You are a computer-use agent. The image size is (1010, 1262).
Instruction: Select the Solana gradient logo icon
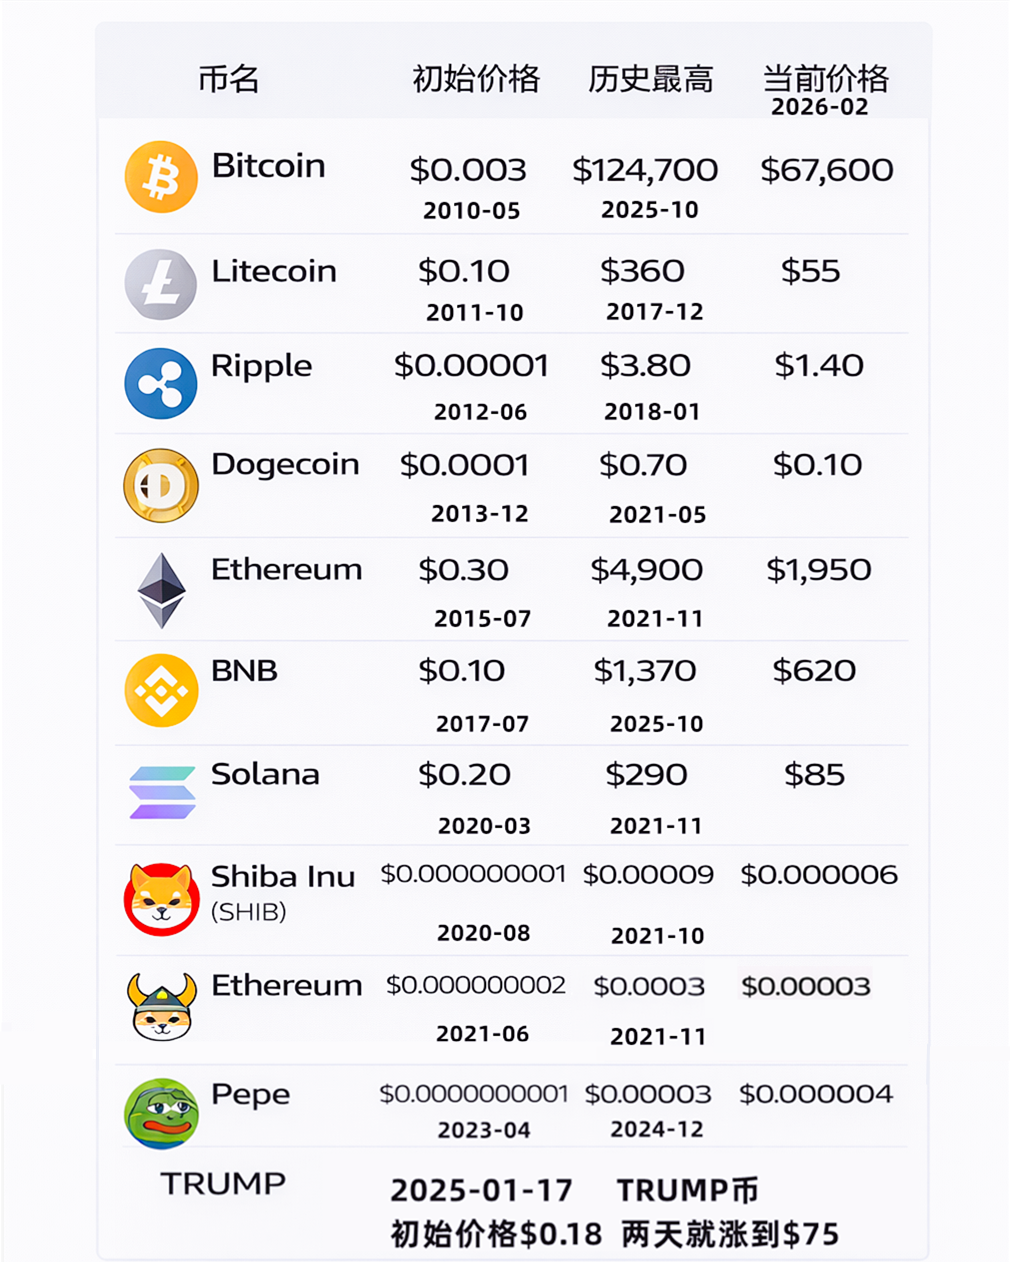[162, 792]
